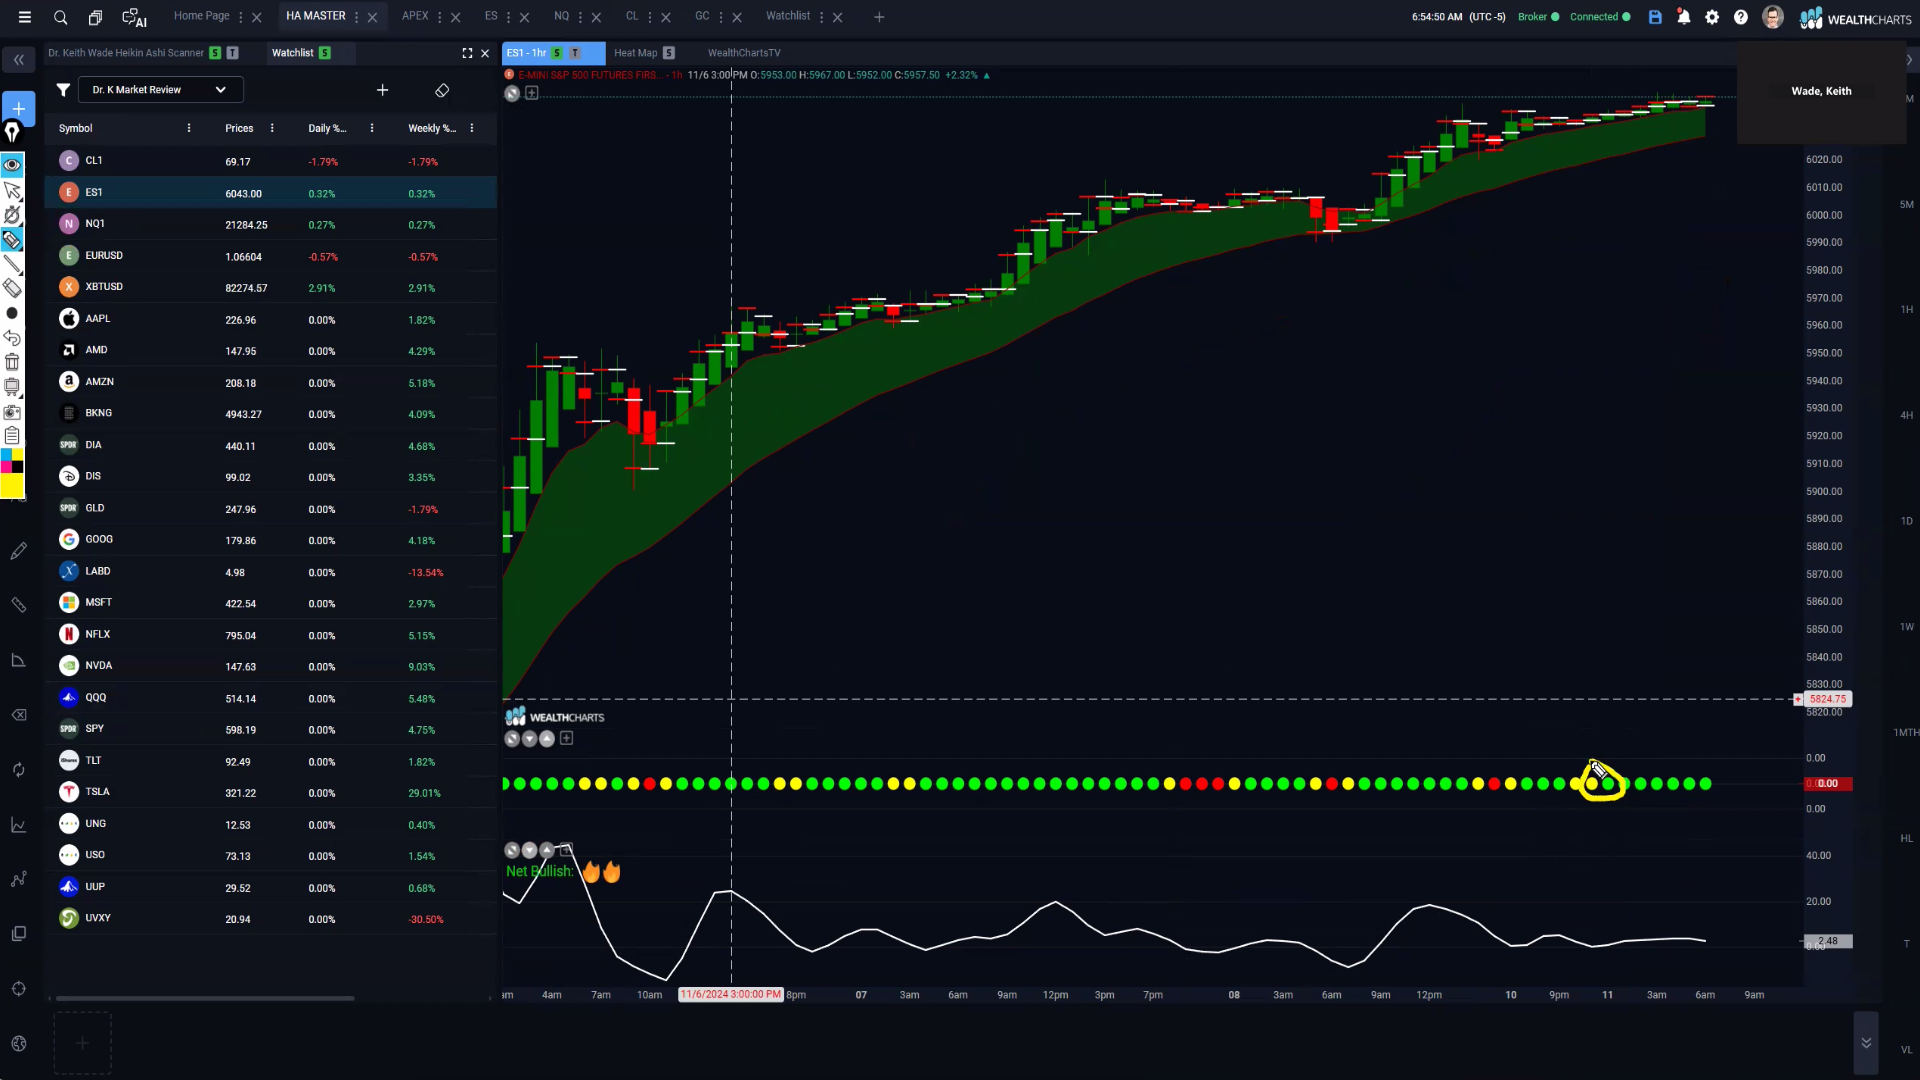Switch to the Home Page tab
The image size is (1920, 1080).
pyautogui.click(x=201, y=16)
